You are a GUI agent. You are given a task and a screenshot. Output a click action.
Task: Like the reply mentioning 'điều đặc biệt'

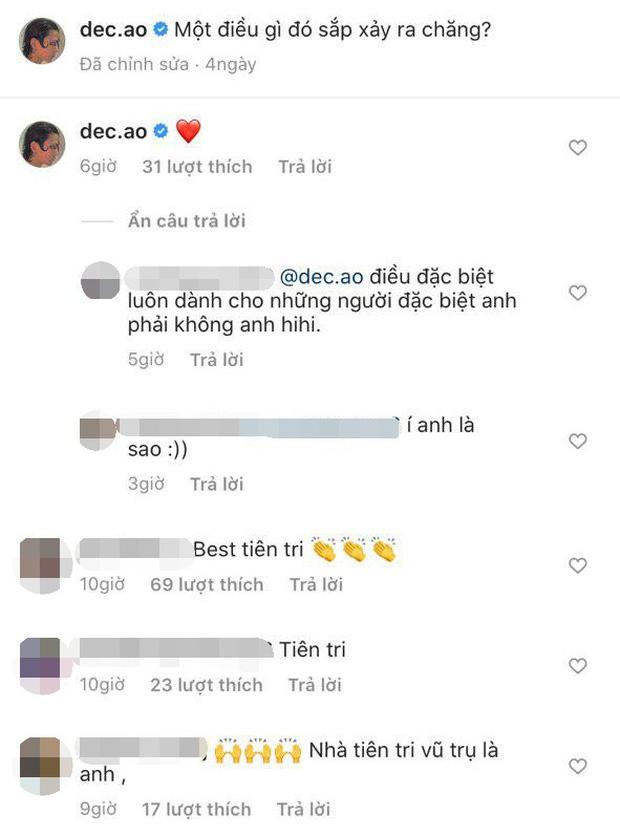coord(577,292)
